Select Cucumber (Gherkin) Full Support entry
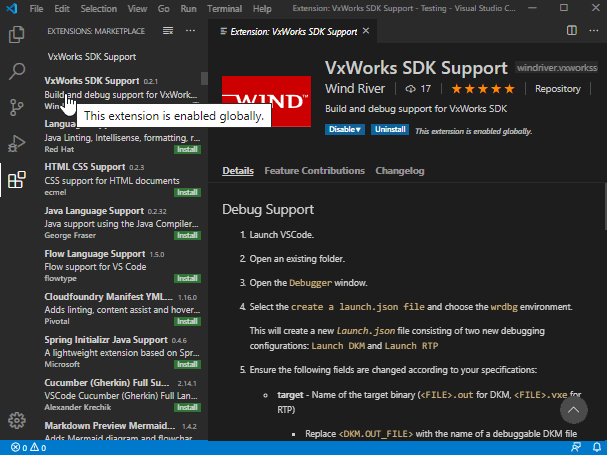Viewport: 607px width, 455px height. point(120,395)
